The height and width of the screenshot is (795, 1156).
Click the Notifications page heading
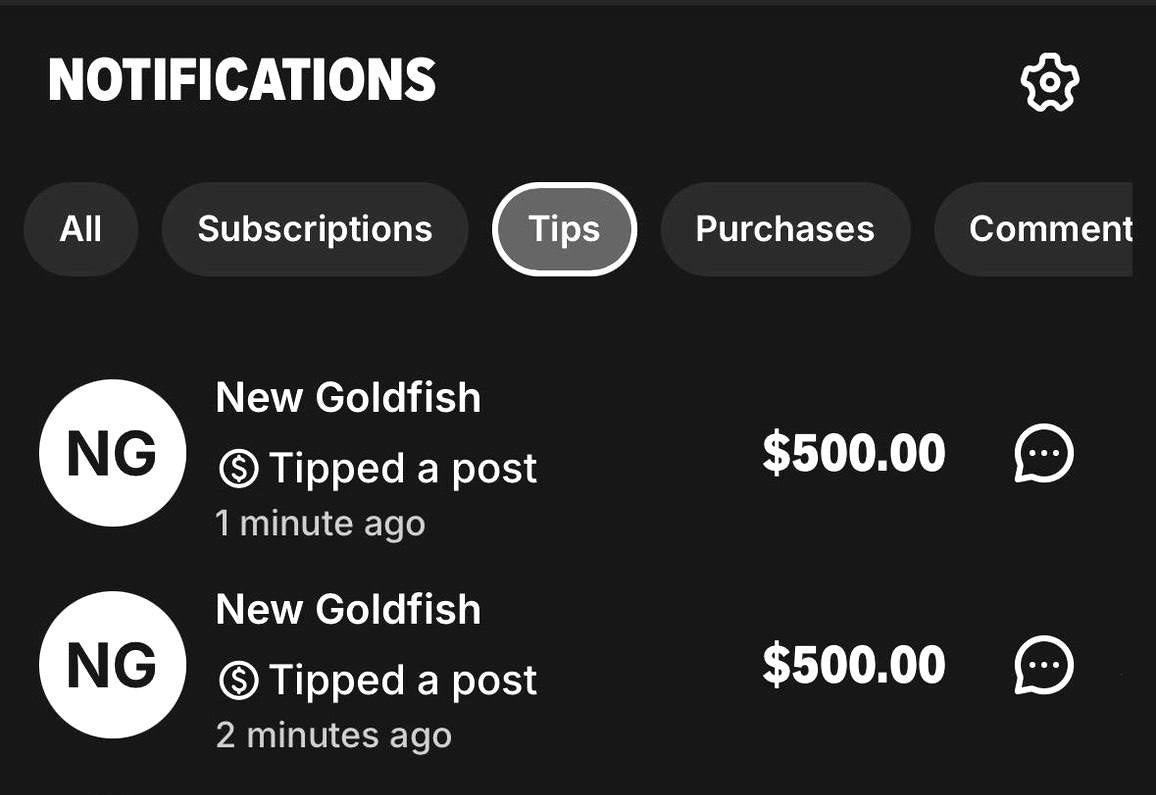tap(242, 80)
